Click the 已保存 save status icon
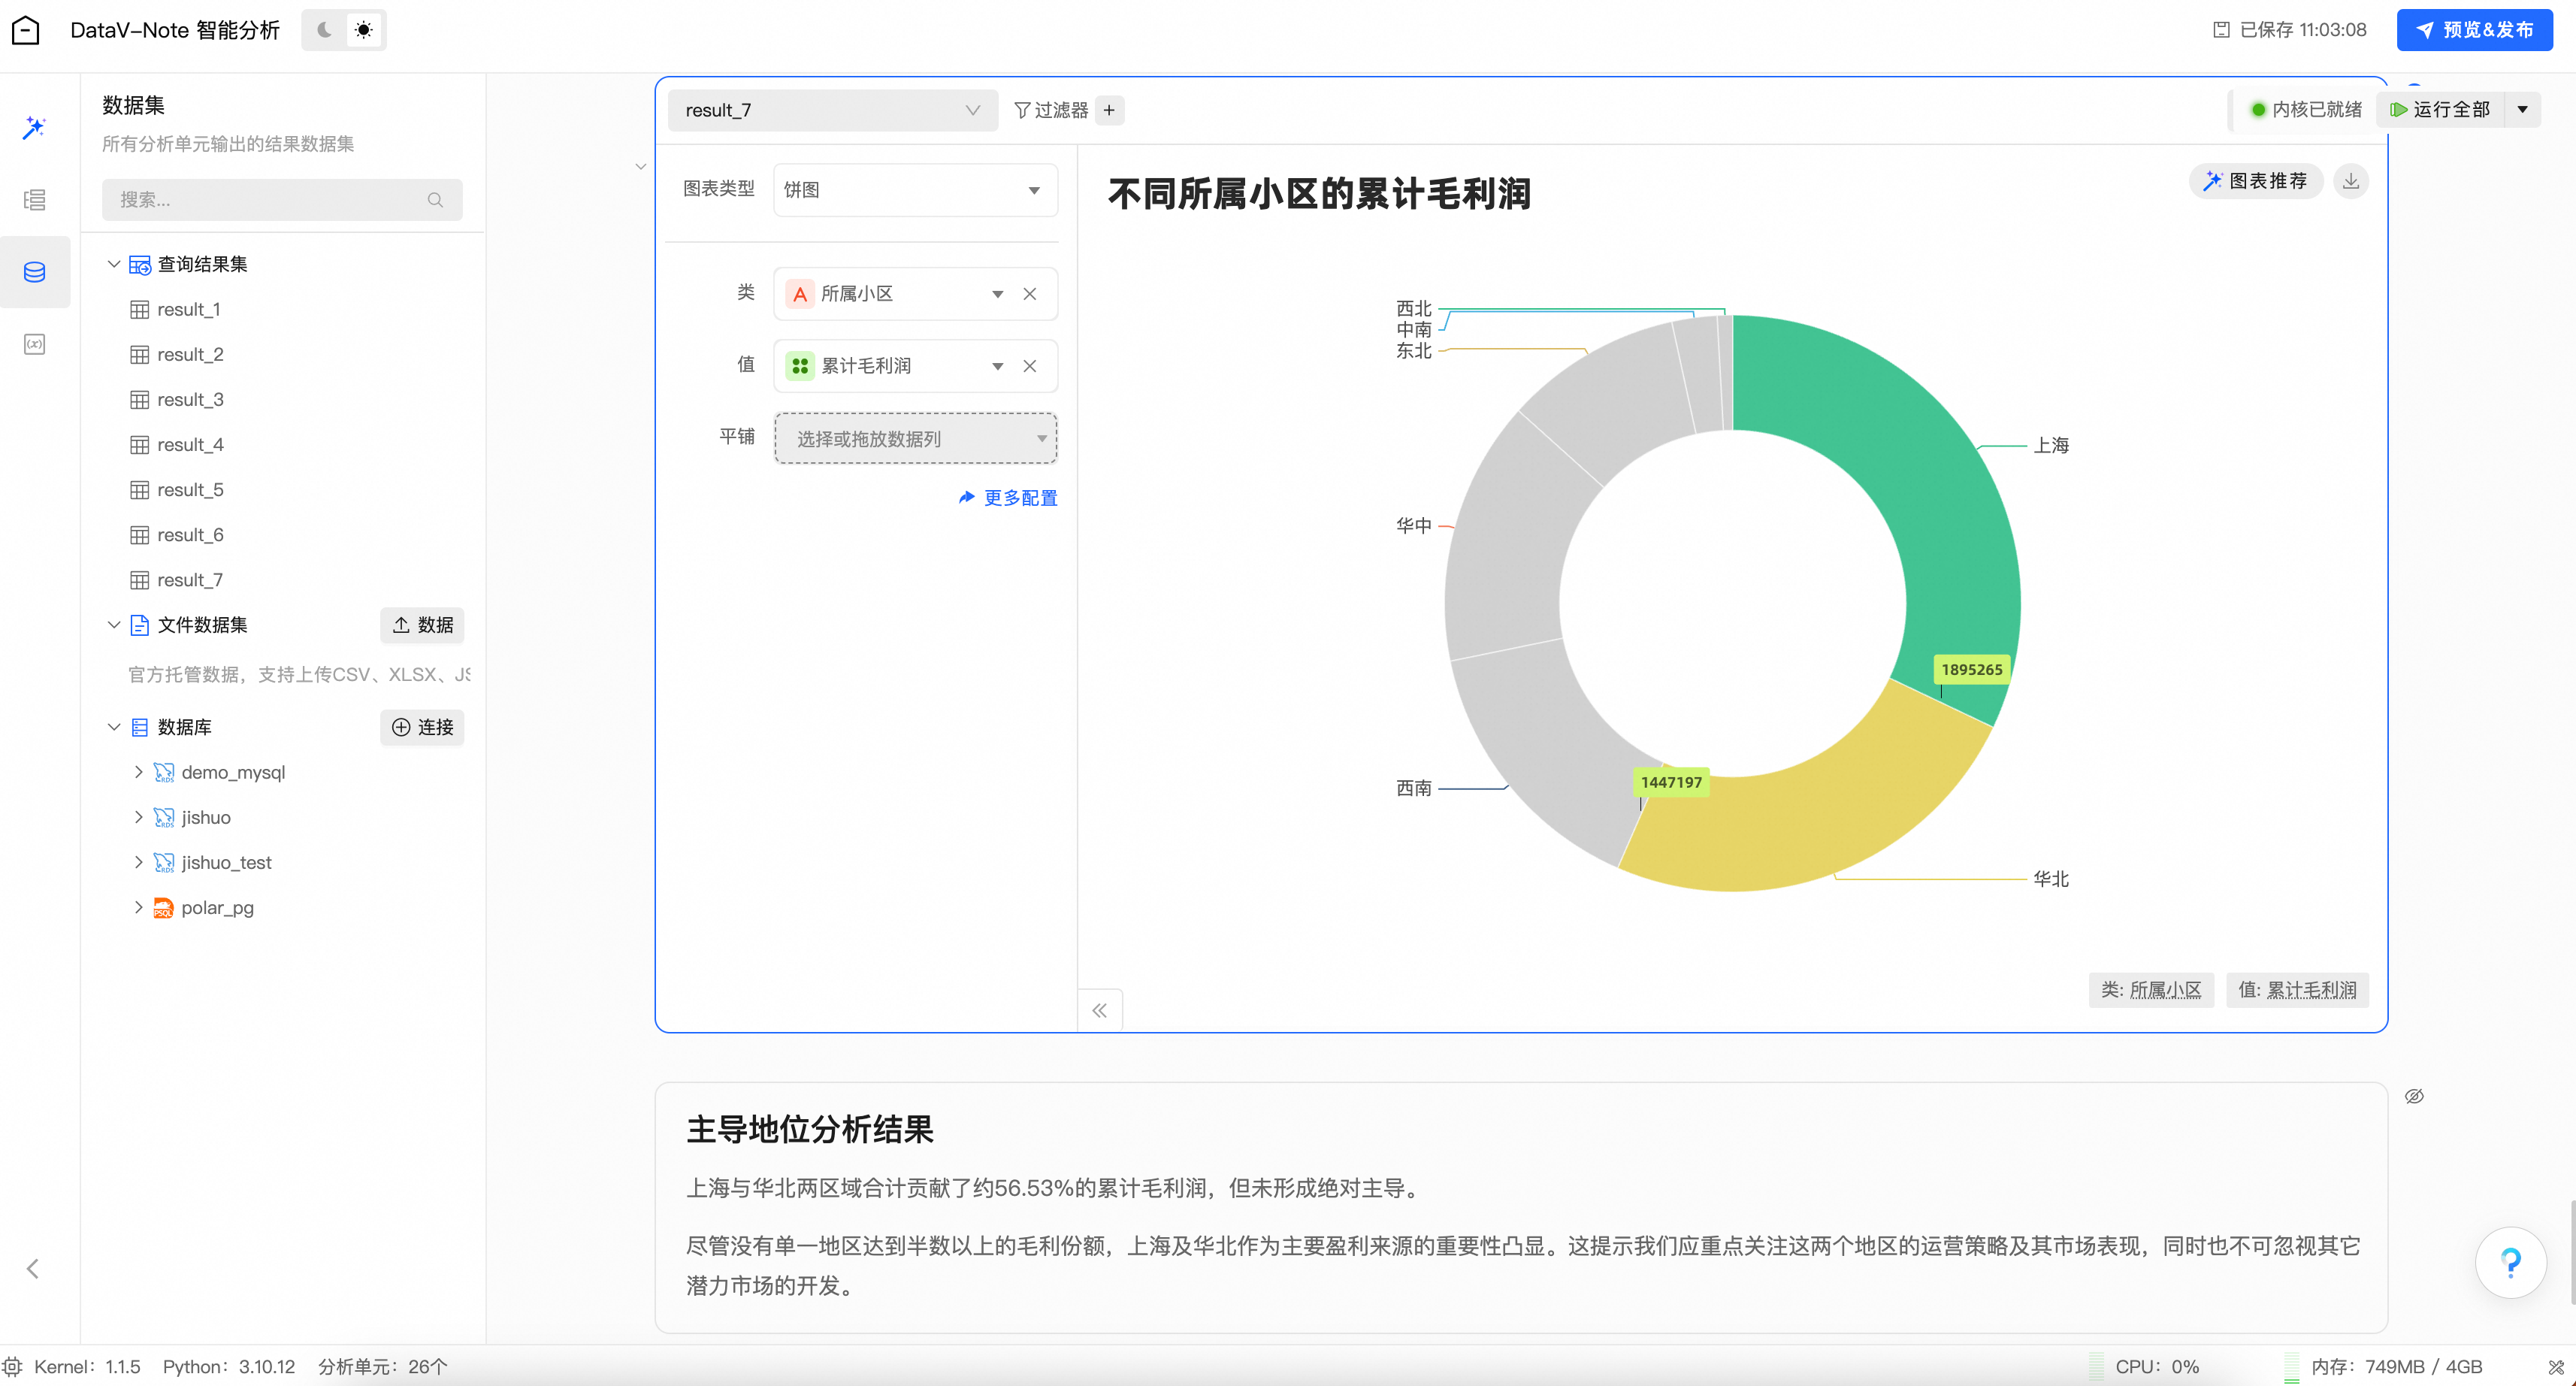The image size is (2576, 1386). 2221,30
